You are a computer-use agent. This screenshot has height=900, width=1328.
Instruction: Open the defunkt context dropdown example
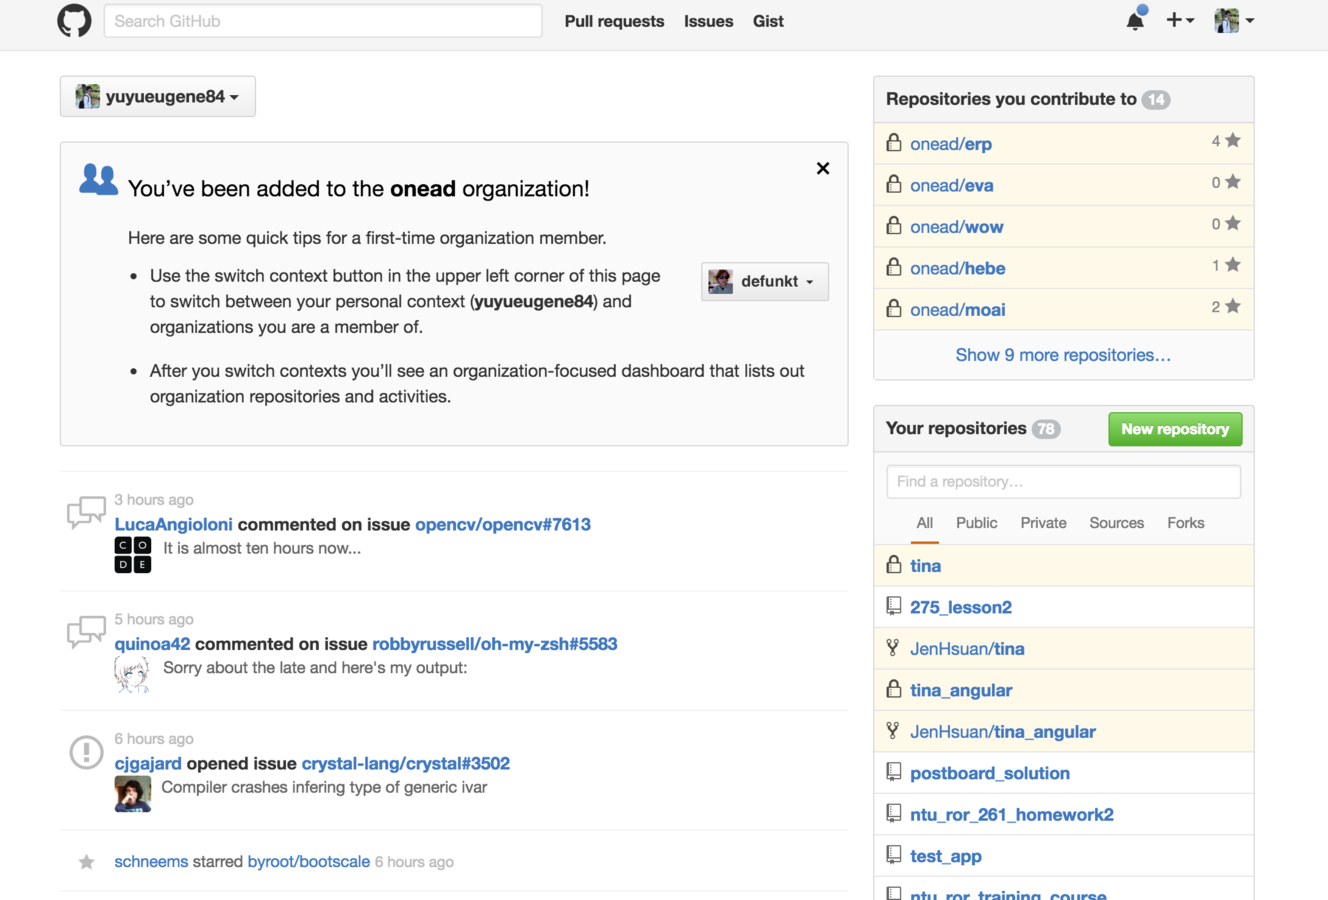[765, 281]
